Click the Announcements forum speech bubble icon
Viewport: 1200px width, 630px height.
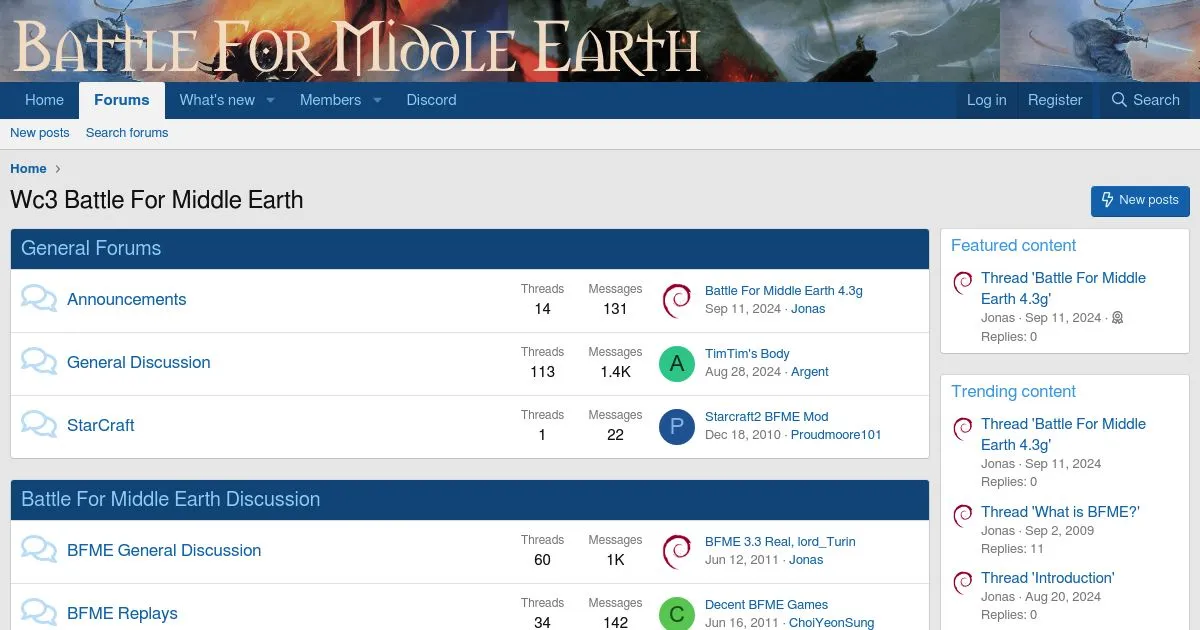tap(39, 299)
